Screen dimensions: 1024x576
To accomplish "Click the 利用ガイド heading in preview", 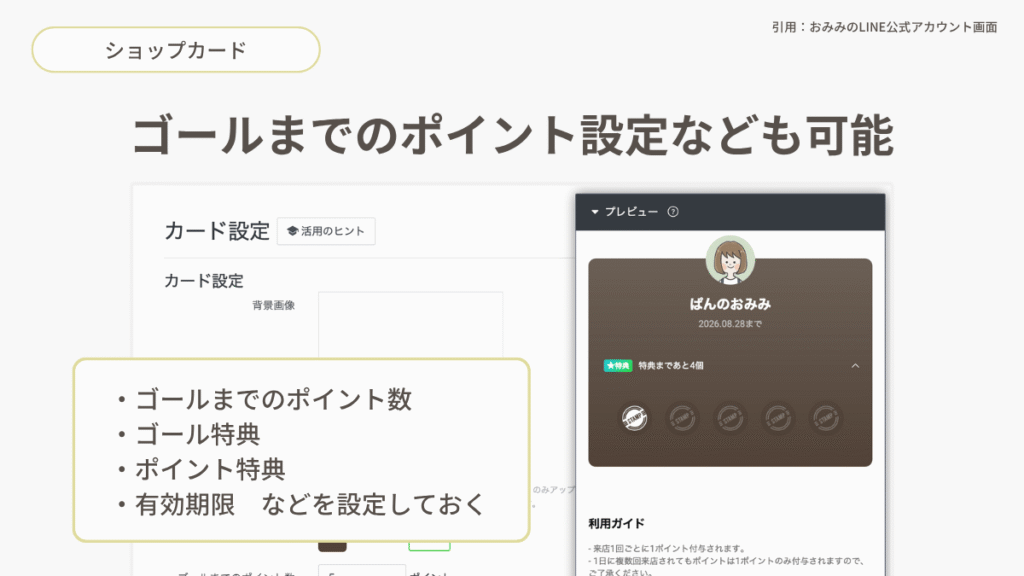I will tap(616, 523).
